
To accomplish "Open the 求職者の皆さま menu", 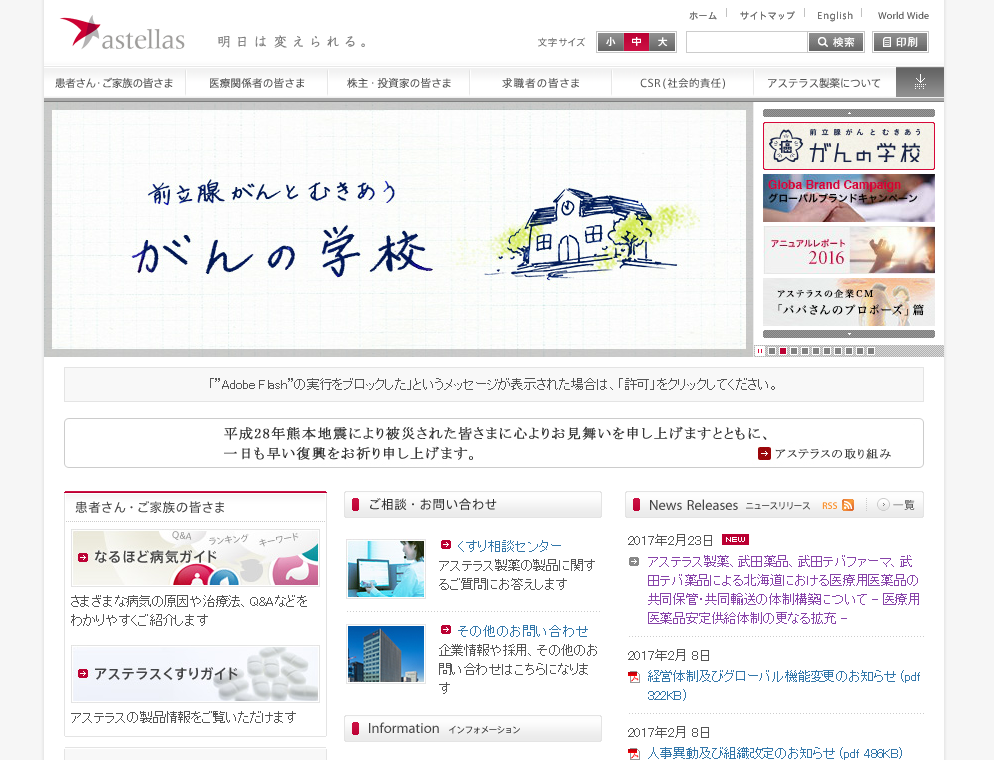I will point(541,83).
